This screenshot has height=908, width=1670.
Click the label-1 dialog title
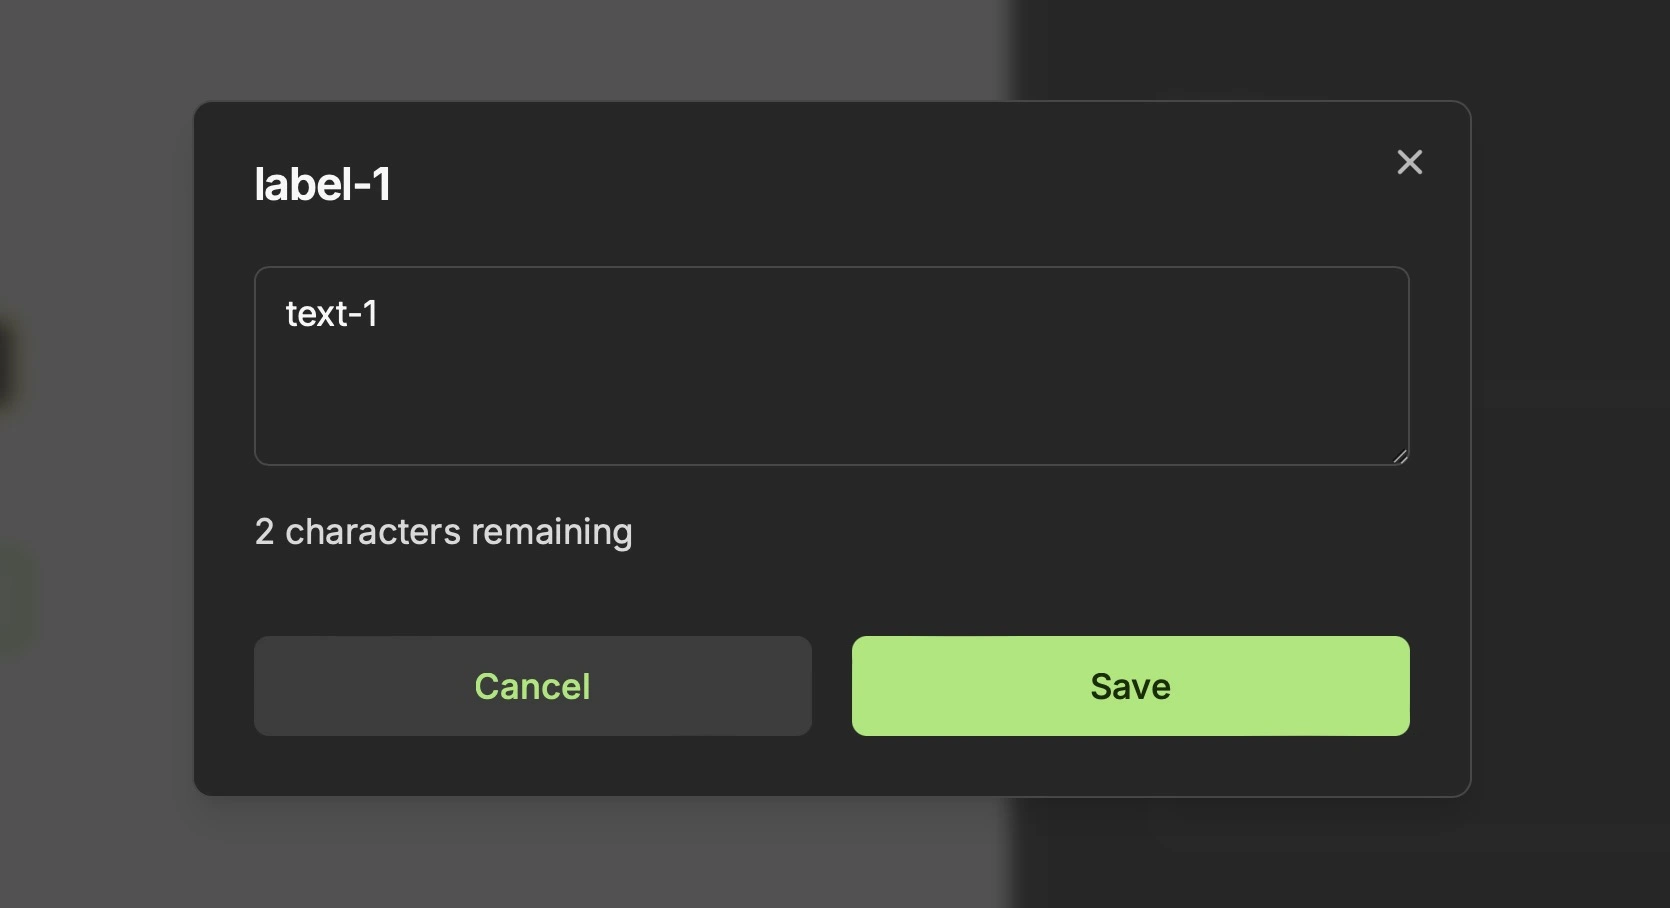tap(322, 184)
